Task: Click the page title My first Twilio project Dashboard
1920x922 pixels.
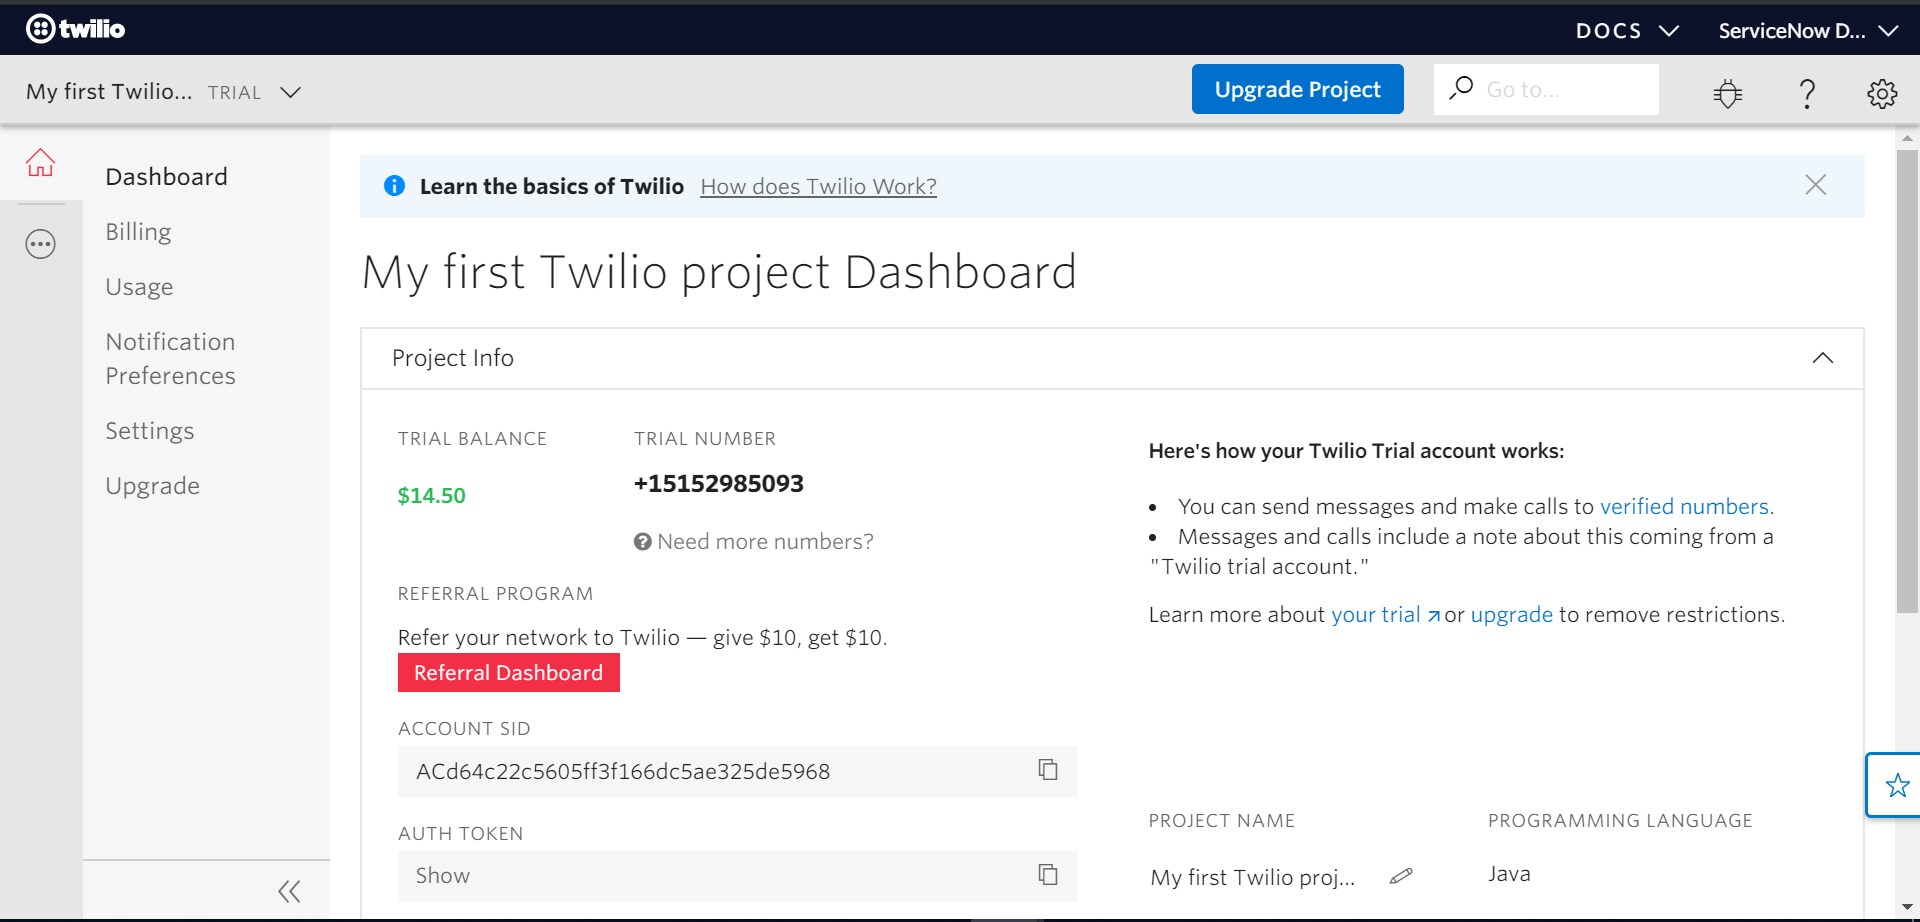Action: point(719,272)
